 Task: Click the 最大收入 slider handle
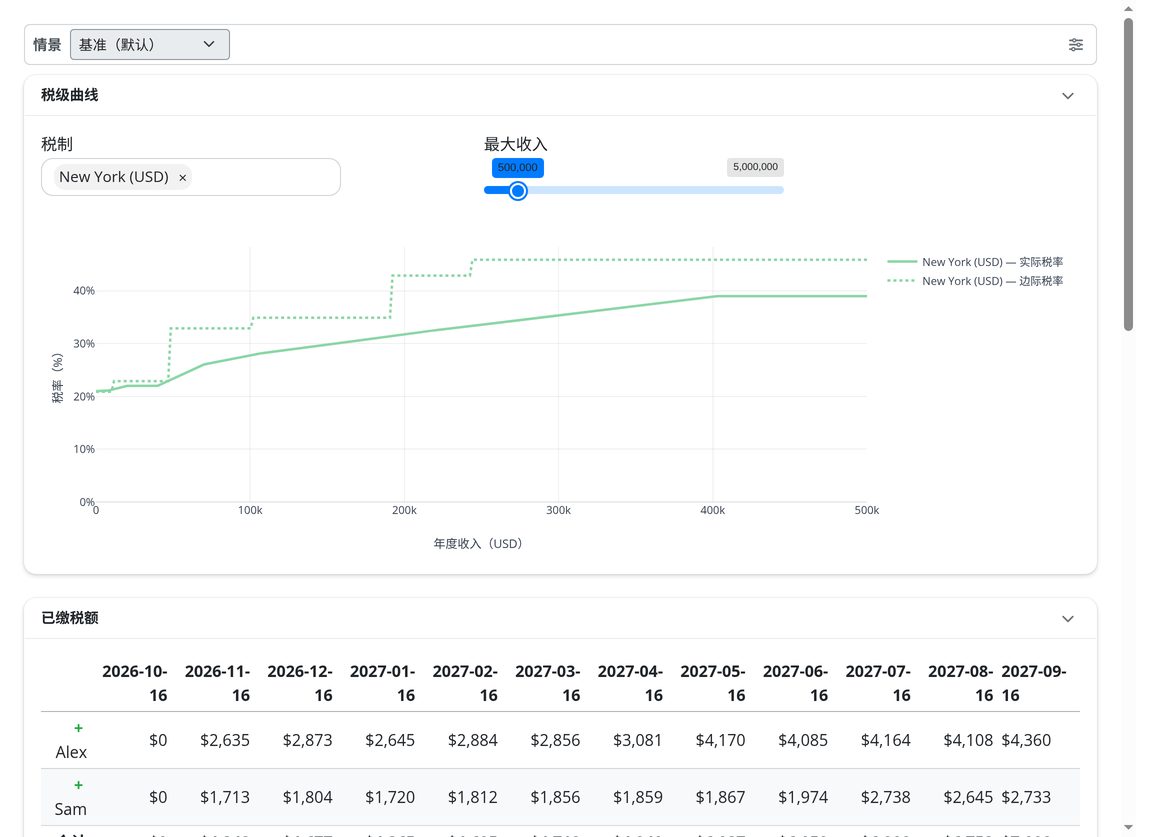pos(518,191)
